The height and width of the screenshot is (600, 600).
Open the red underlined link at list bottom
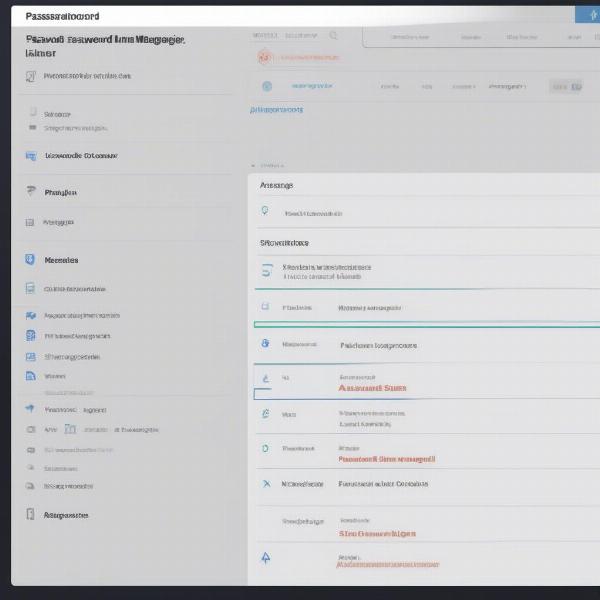(388, 564)
